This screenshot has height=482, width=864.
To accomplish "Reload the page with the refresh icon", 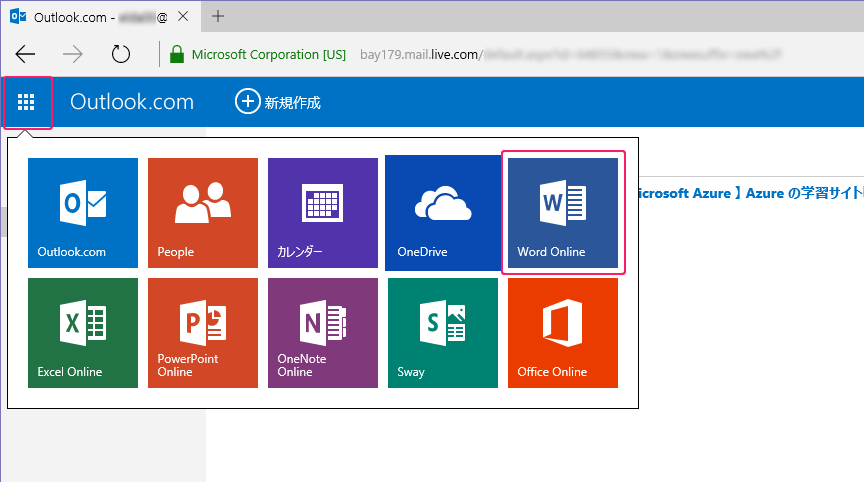I will point(121,54).
